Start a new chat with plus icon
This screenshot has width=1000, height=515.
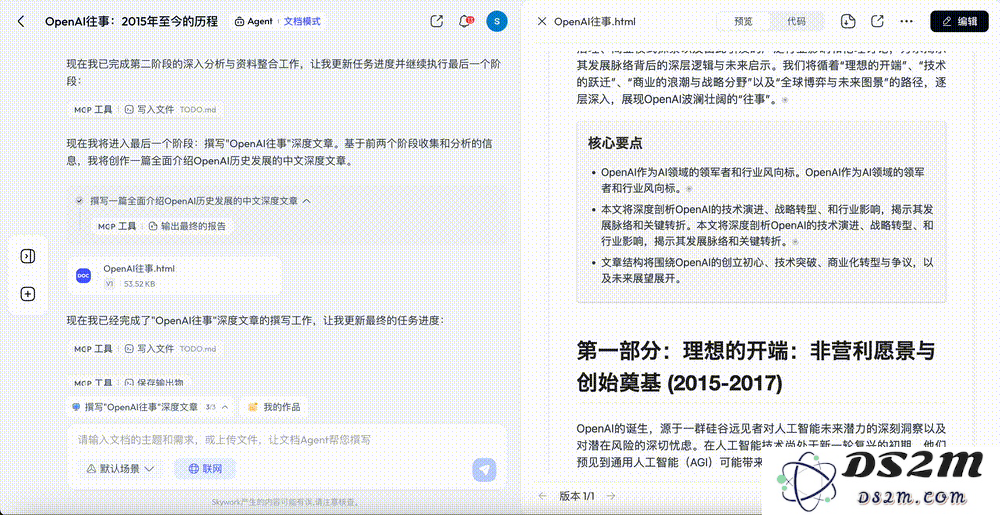tap(27, 294)
